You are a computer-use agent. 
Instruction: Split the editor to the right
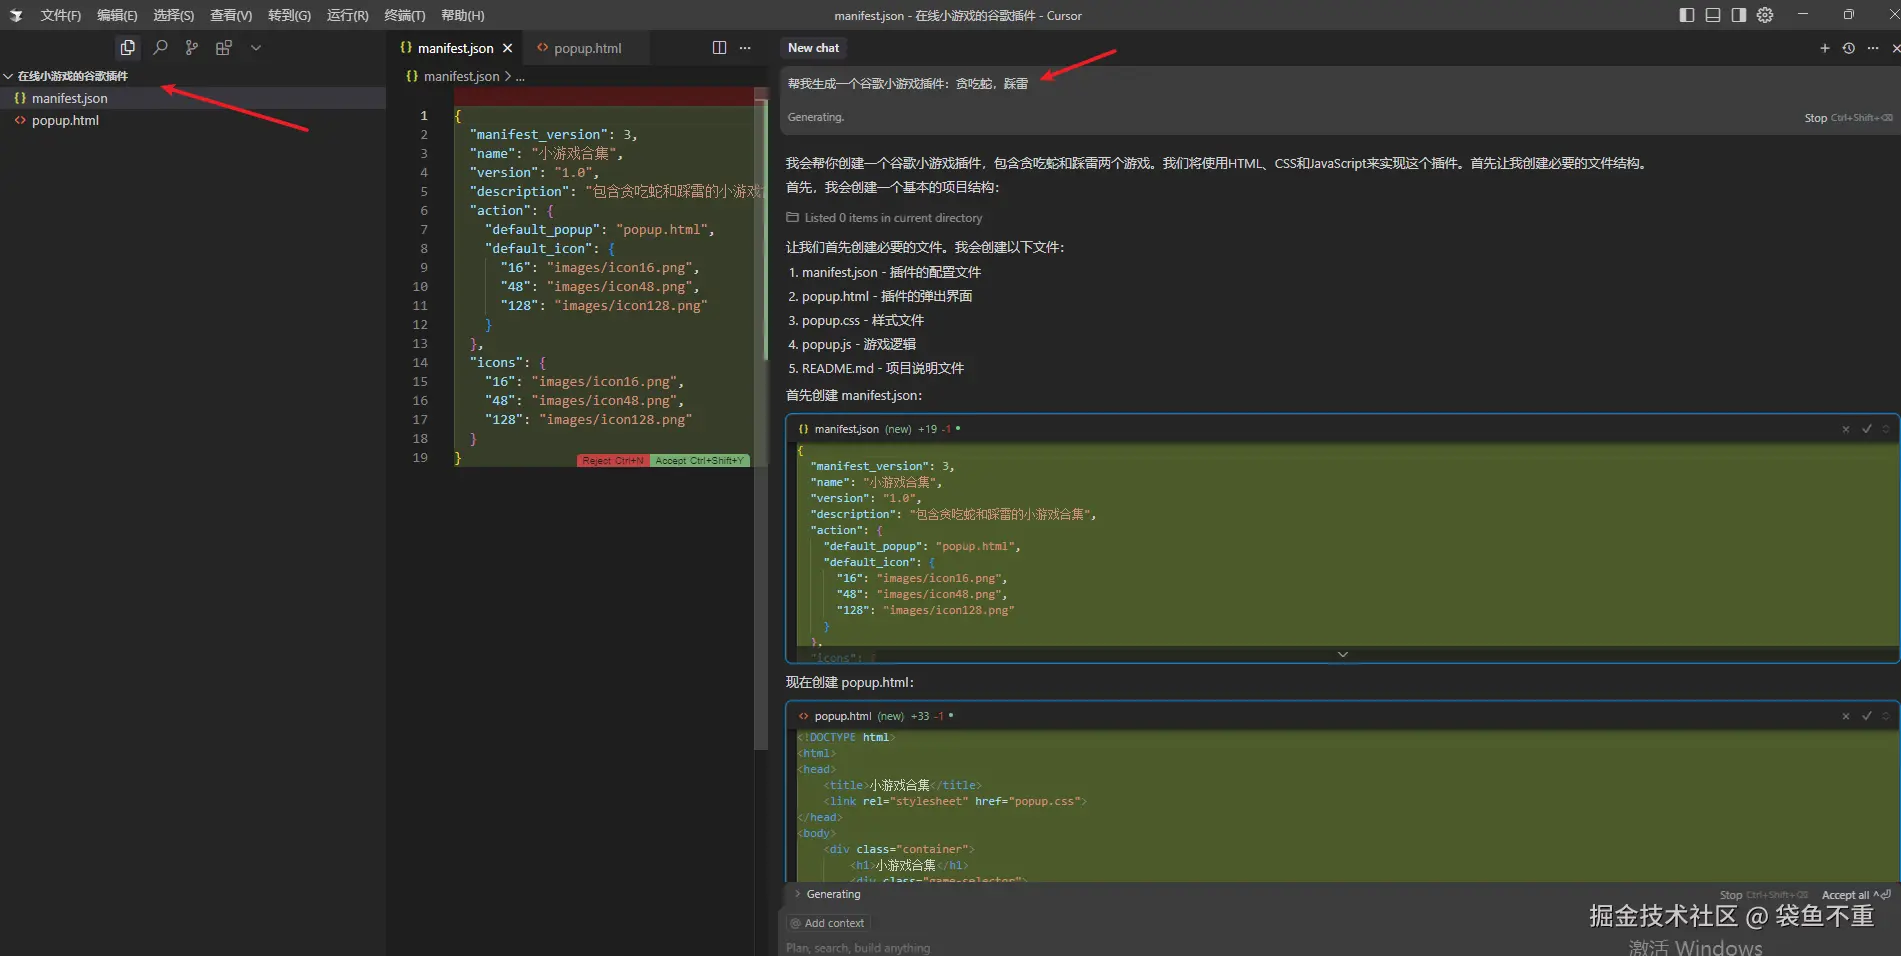(x=719, y=48)
